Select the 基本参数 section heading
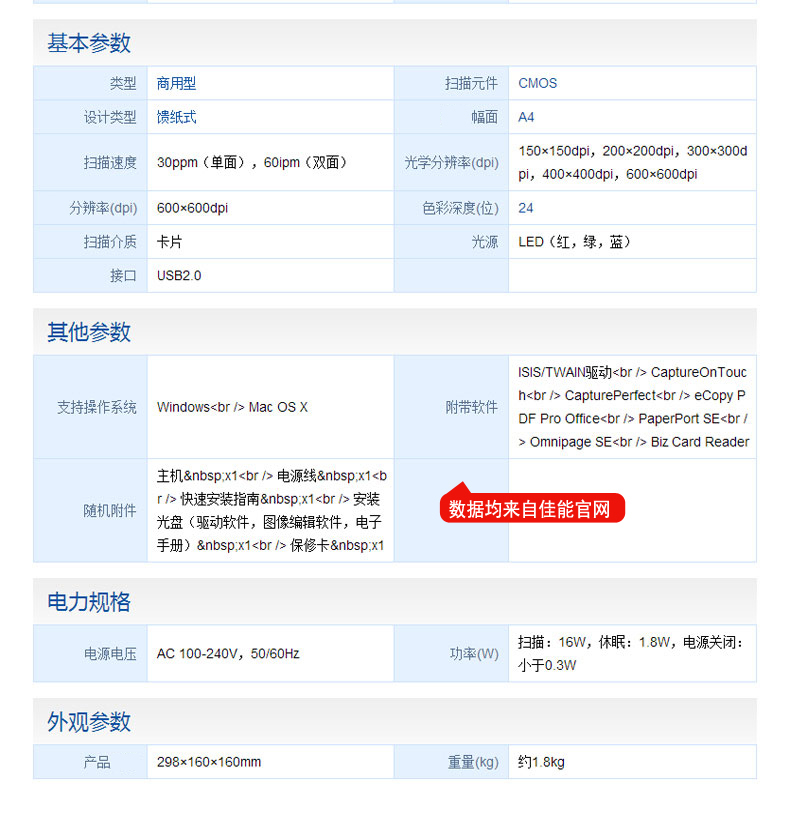Screen dimensions: 790x818 89,43
